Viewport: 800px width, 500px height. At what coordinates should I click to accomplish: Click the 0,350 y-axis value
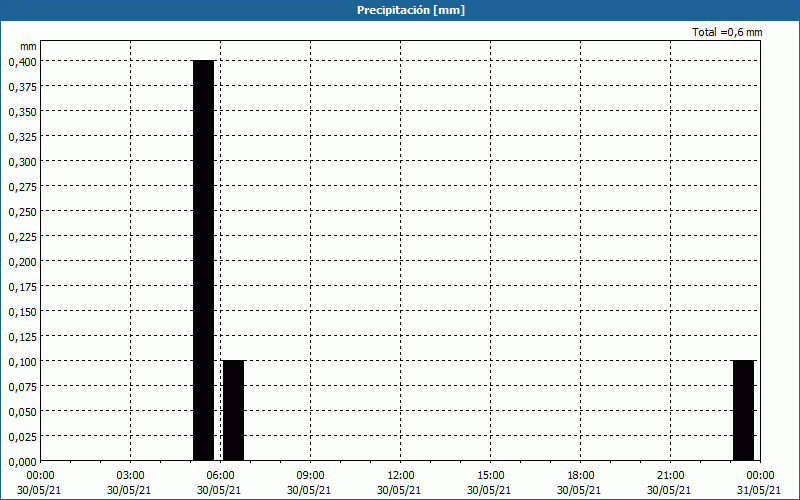tap(22, 111)
